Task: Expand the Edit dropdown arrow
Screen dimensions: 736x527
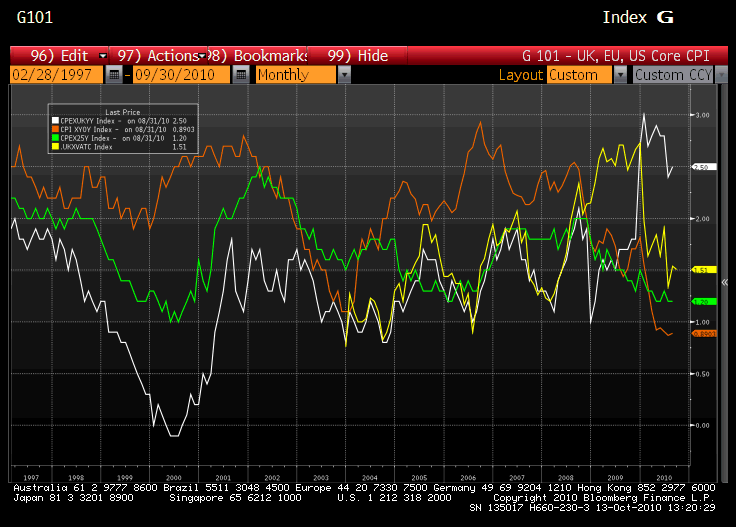Action: click(x=103, y=56)
